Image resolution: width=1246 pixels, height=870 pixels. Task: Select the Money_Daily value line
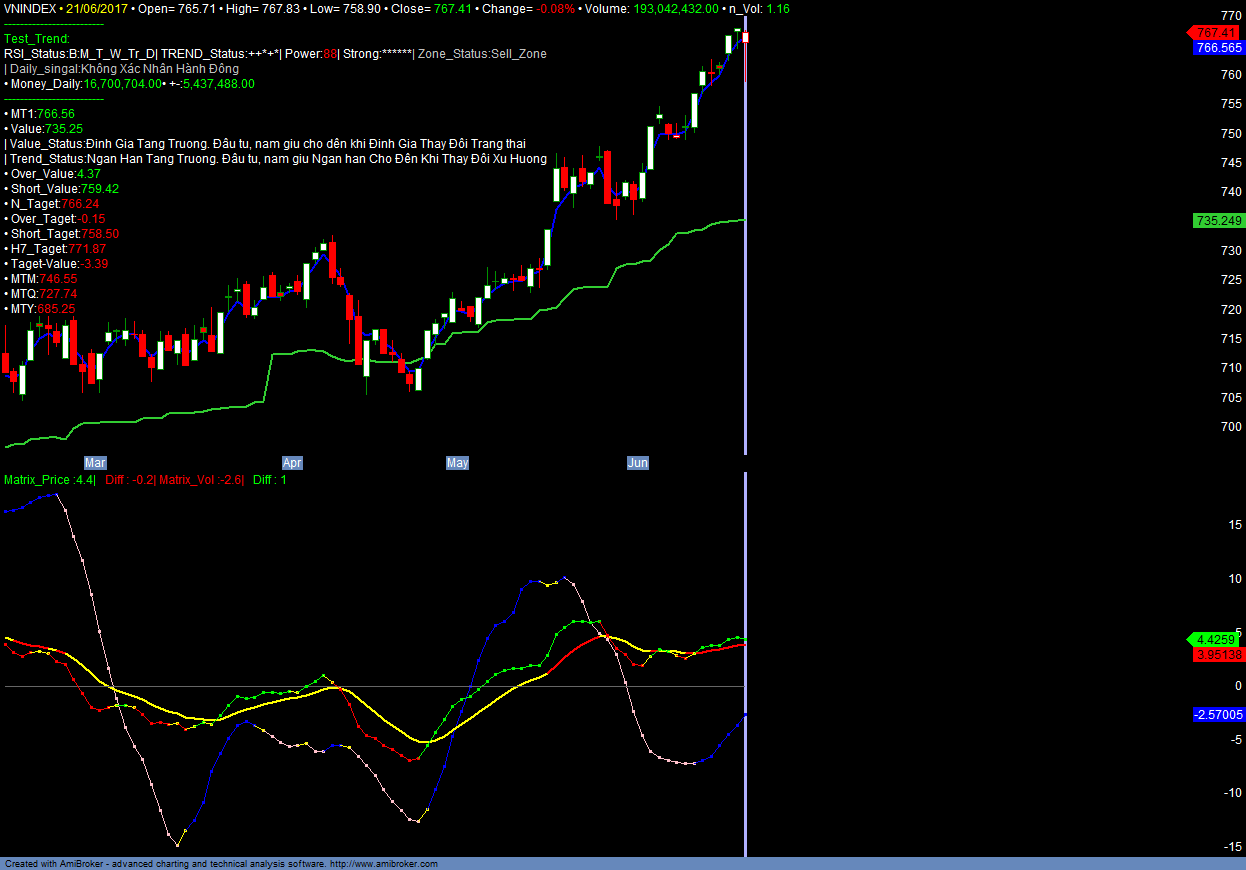pyautogui.click(x=130, y=84)
